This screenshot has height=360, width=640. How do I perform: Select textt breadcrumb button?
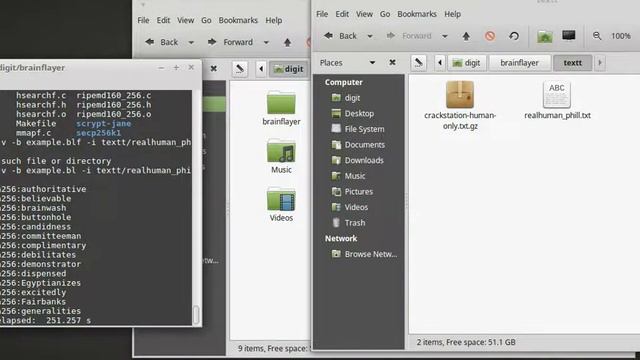pyautogui.click(x=572, y=63)
